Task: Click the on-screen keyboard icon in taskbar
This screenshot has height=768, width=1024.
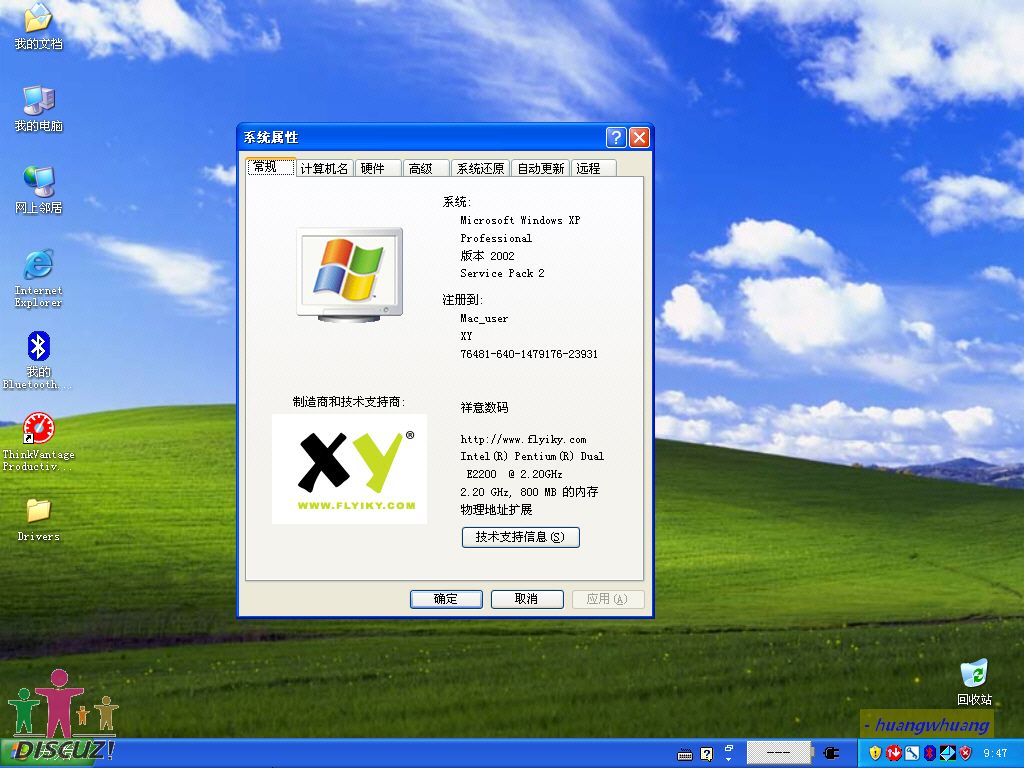Action: tap(684, 755)
